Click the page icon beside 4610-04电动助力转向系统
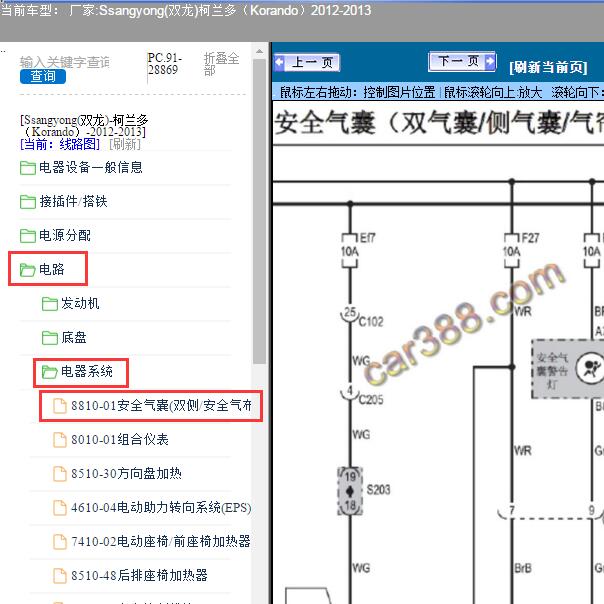The image size is (604, 604). [60, 507]
